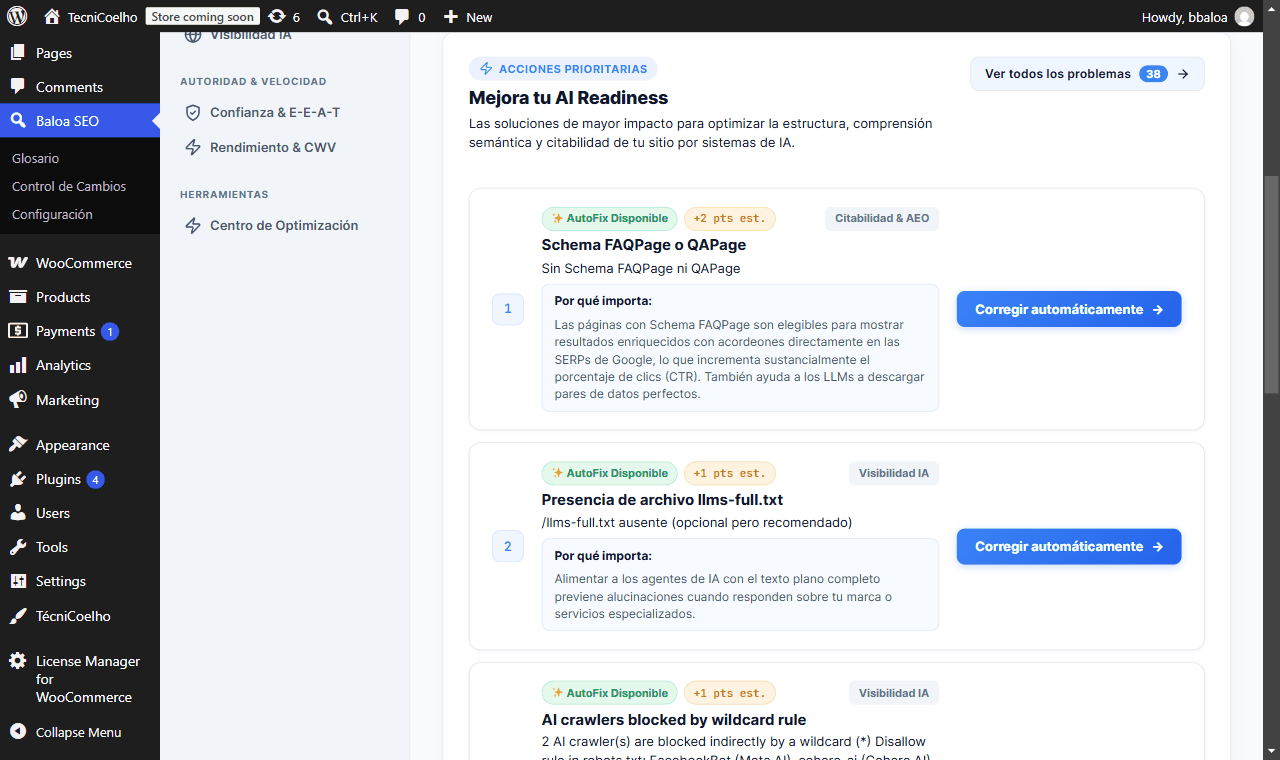Viewport: 1280px width, 760px height.
Task: Click the Settings sliders icon
Action: click(x=18, y=581)
